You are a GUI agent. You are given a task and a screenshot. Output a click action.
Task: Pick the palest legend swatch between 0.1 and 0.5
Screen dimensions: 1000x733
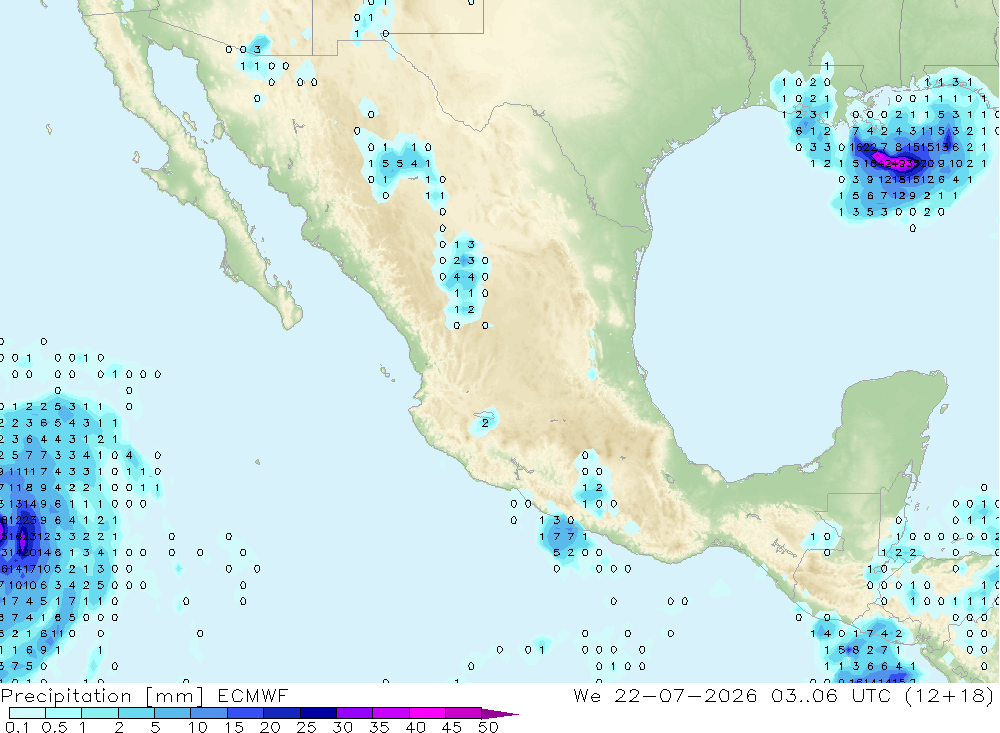(27, 713)
